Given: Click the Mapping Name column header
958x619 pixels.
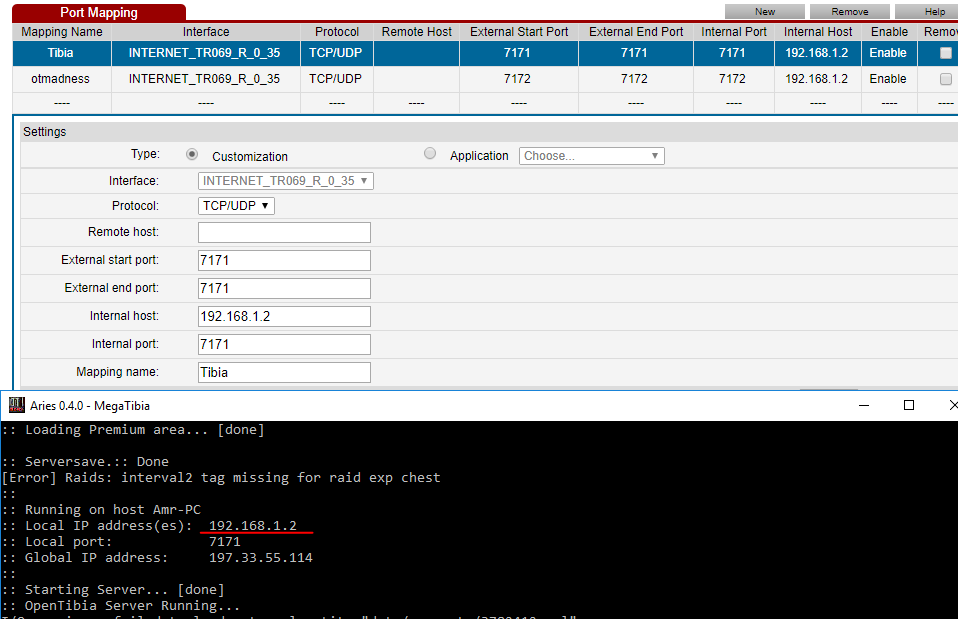Looking at the screenshot, I should click(62, 32).
